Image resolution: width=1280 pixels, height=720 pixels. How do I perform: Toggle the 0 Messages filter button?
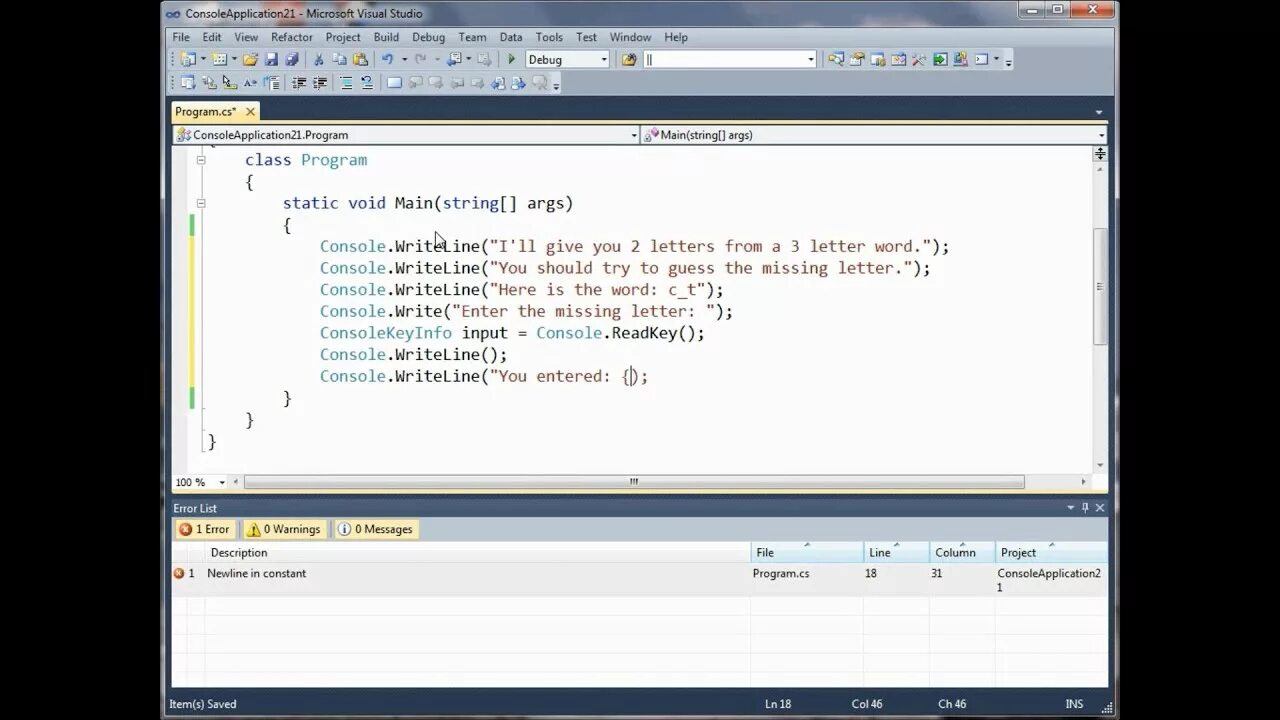tap(375, 529)
